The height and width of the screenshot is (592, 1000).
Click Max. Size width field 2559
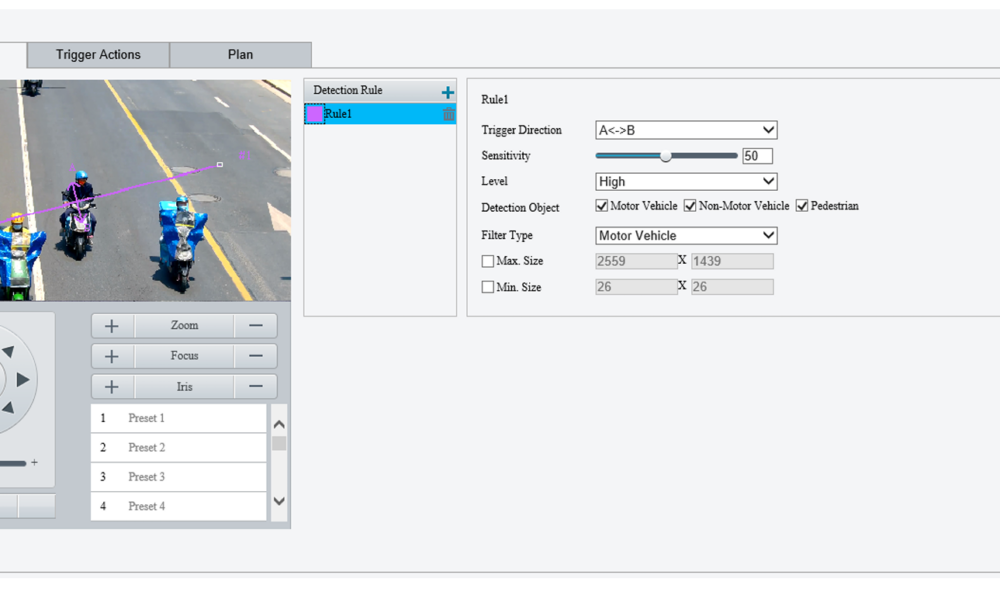click(x=636, y=261)
